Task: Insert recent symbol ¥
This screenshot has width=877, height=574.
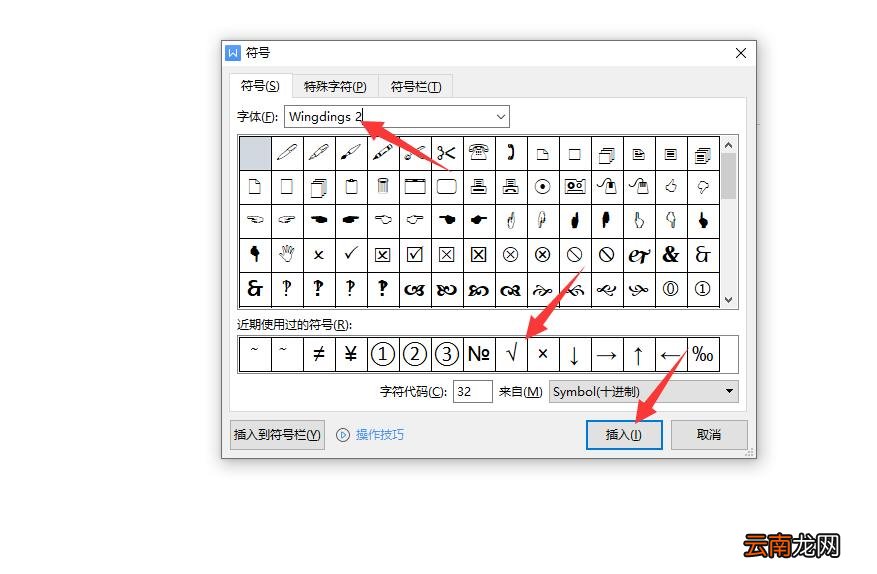Action: click(351, 354)
